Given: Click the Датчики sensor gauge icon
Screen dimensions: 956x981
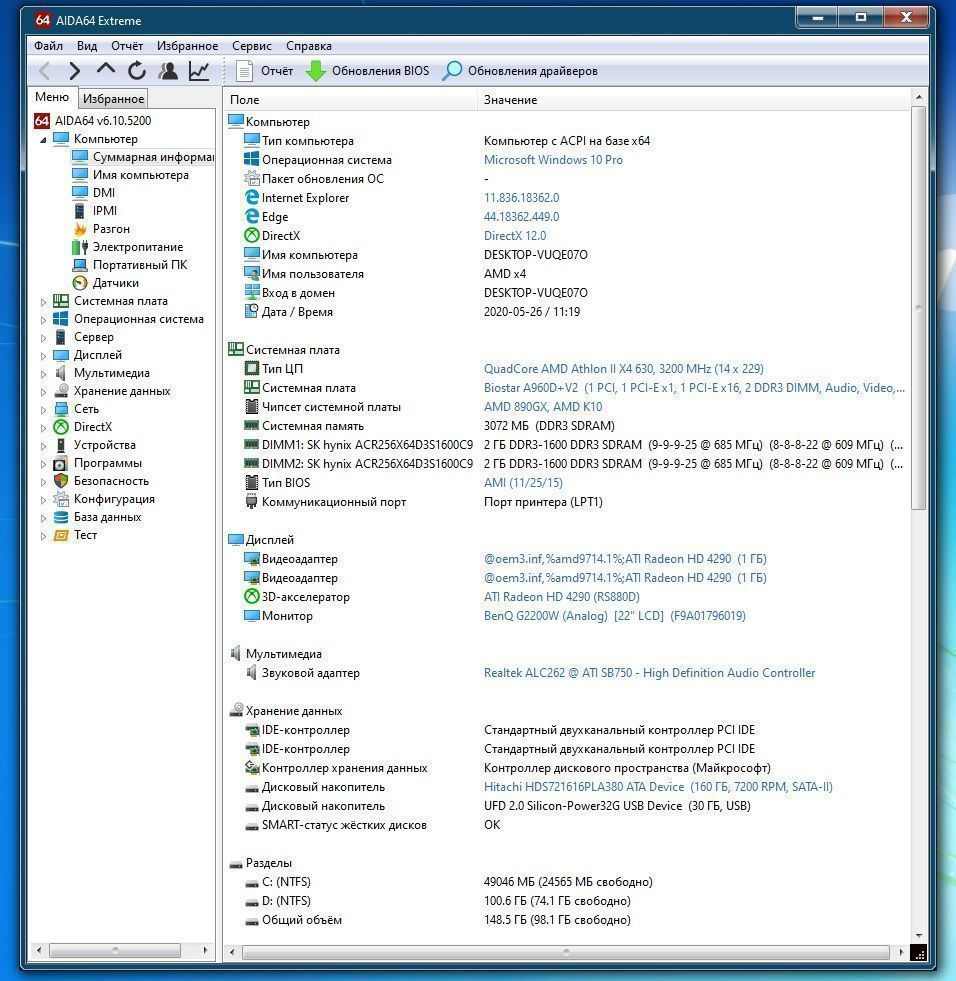Looking at the screenshot, I should pos(79,283).
